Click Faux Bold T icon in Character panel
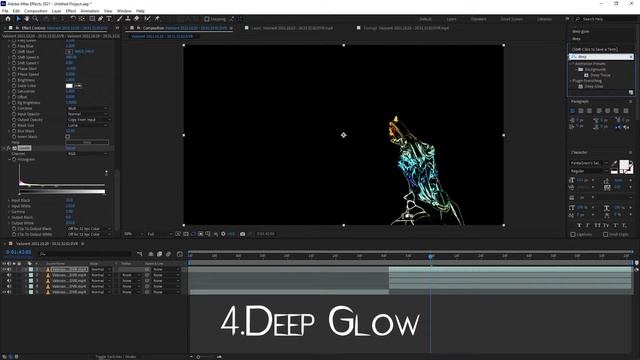This screenshot has height=360, width=640. click(579, 225)
